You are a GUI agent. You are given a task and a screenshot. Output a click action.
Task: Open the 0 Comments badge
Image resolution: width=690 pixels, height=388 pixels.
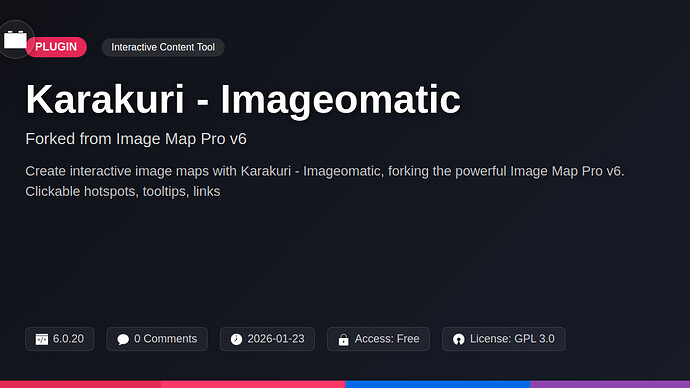click(157, 339)
